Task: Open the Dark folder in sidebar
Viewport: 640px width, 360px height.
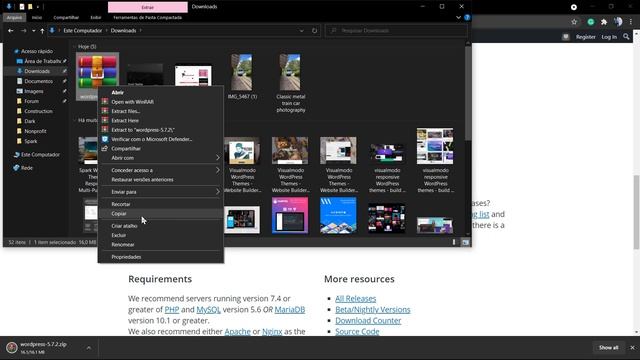Action: point(29,121)
